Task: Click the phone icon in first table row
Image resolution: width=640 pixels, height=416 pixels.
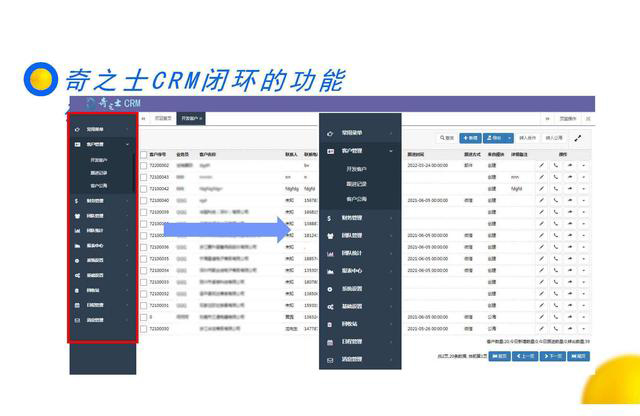Action: [x=556, y=163]
